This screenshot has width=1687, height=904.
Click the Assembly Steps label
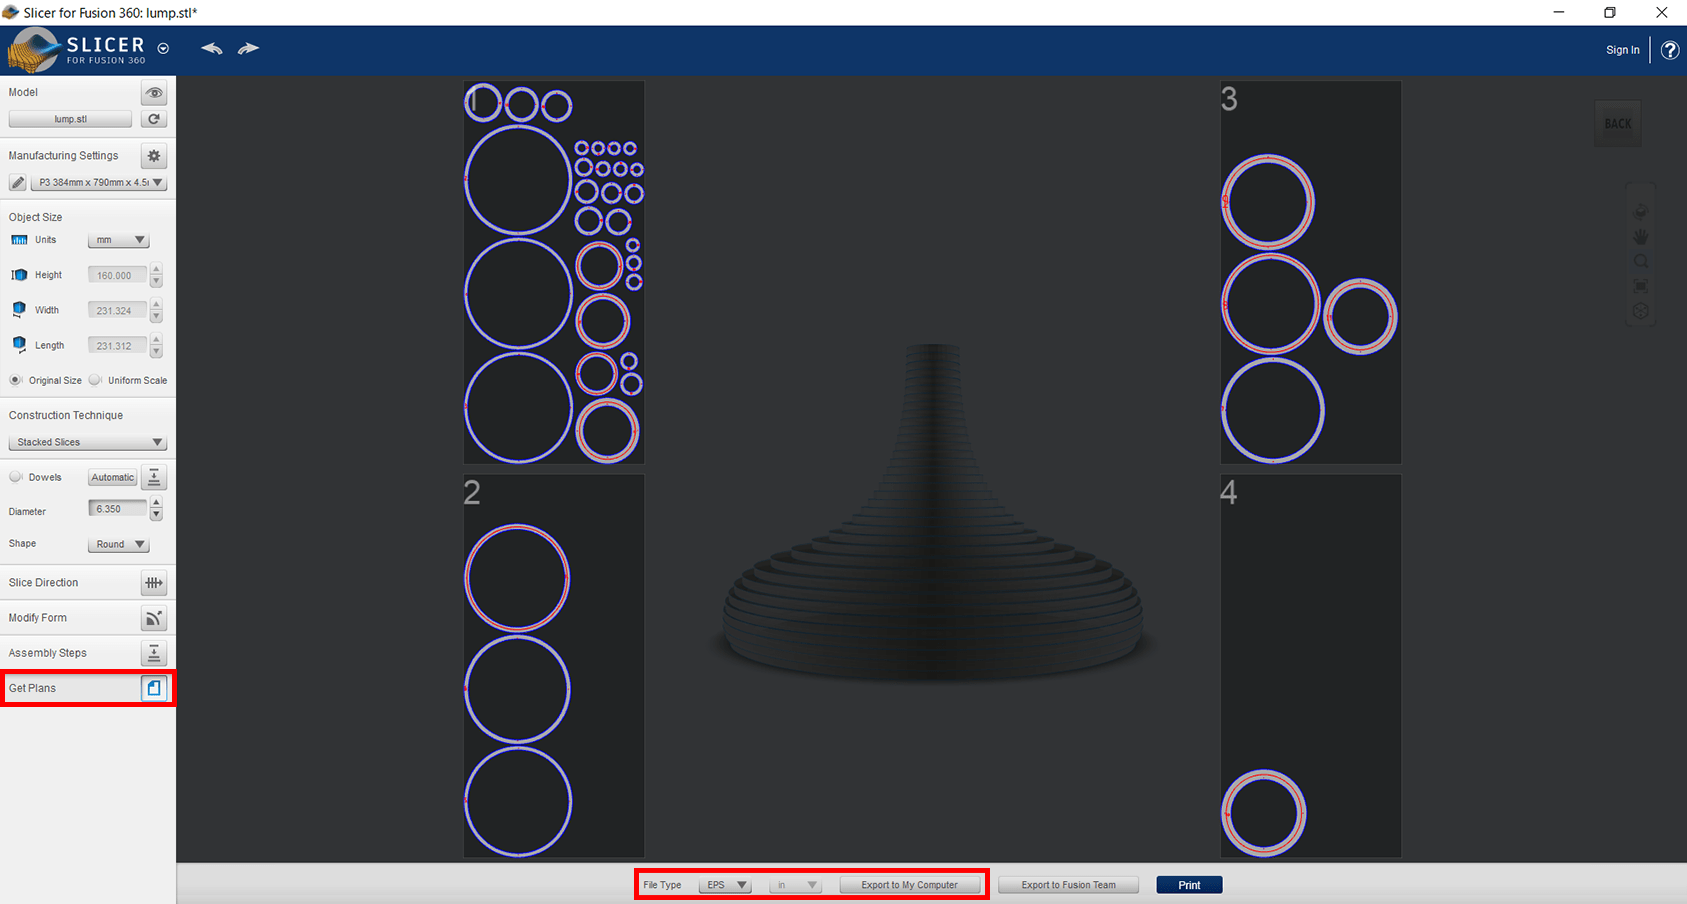48,653
